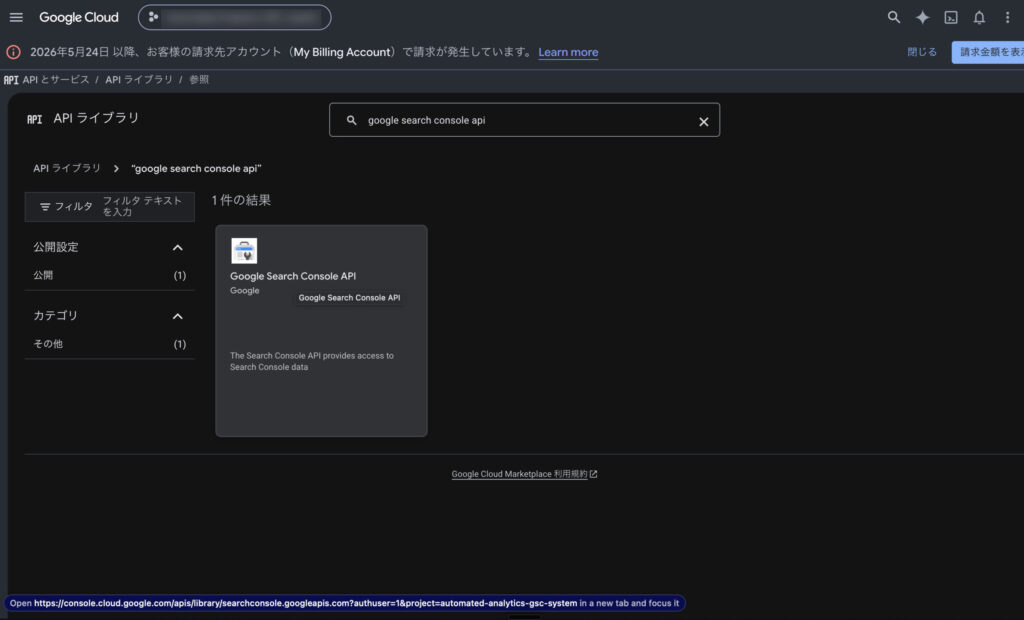The height and width of the screenshot is (620, 1024).
Task: Click the results breadcrumb chevron arrow
Action: 116,169
